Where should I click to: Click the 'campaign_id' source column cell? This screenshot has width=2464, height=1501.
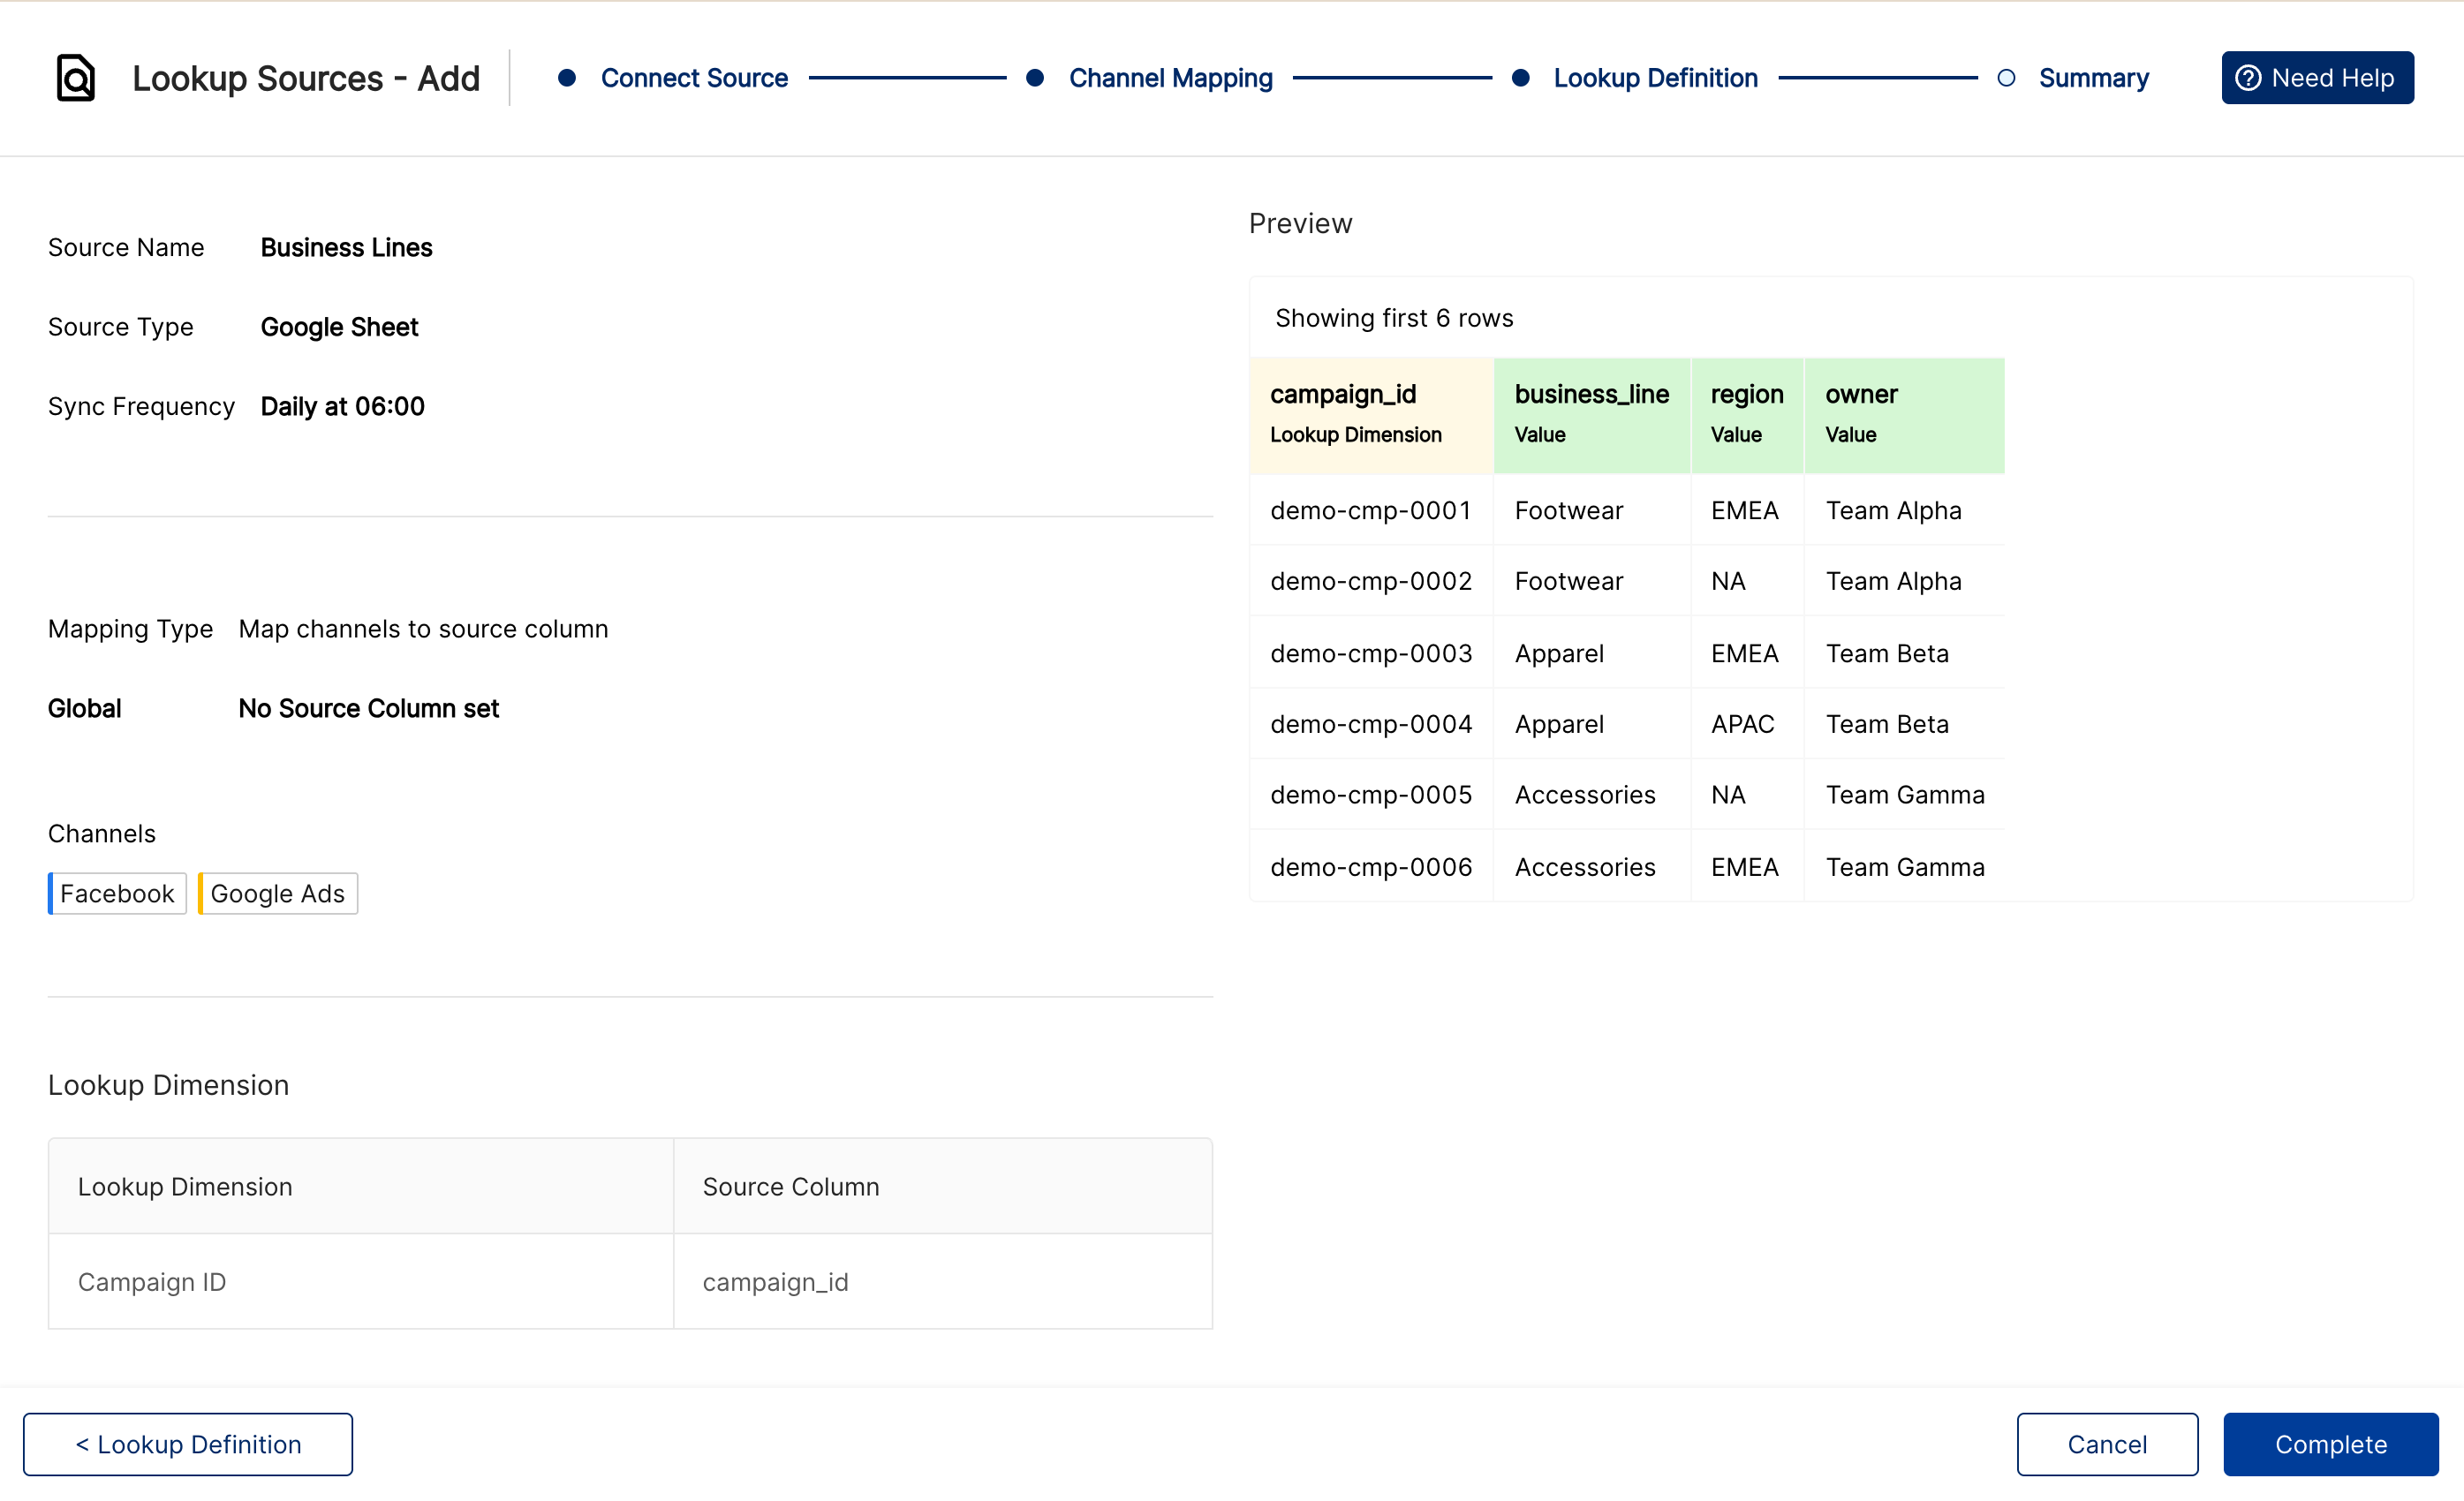[943, 1281]
